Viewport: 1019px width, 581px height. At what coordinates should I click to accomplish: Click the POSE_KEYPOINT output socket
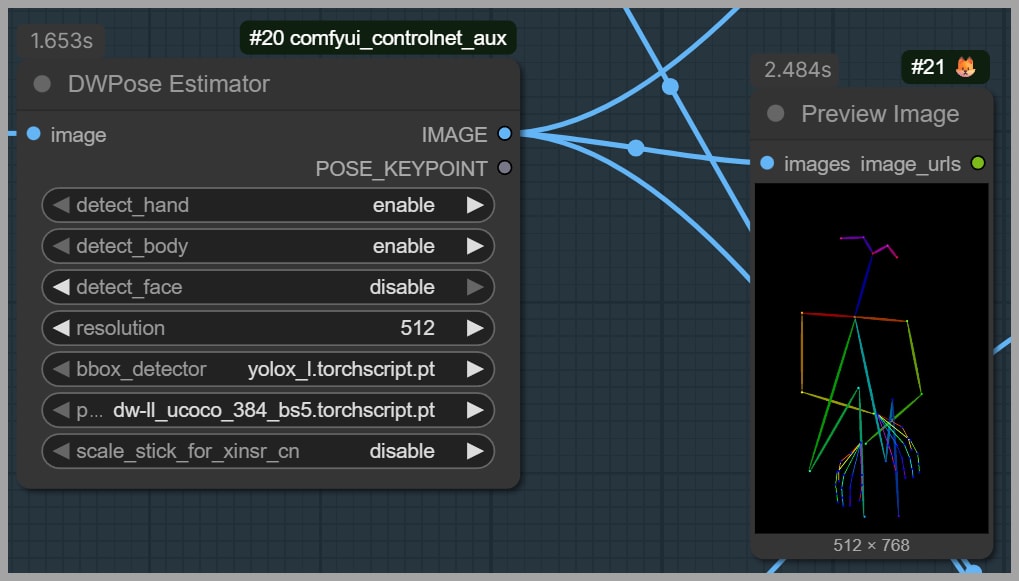coord(504,168)
